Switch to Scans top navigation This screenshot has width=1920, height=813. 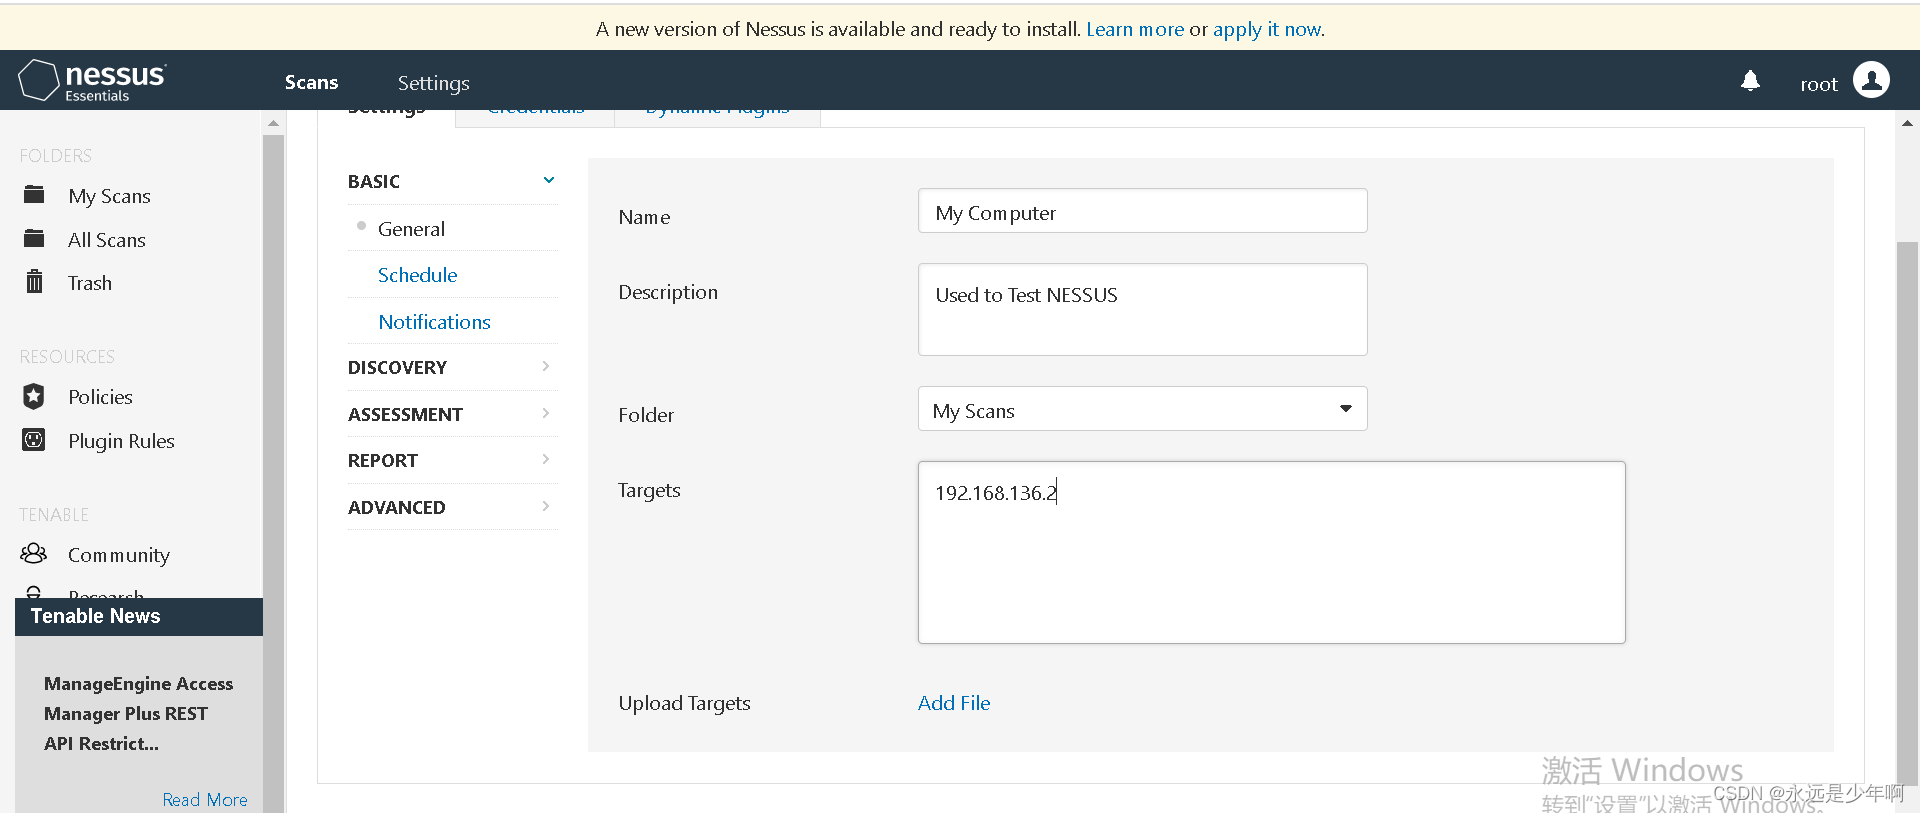click(311, 82)
